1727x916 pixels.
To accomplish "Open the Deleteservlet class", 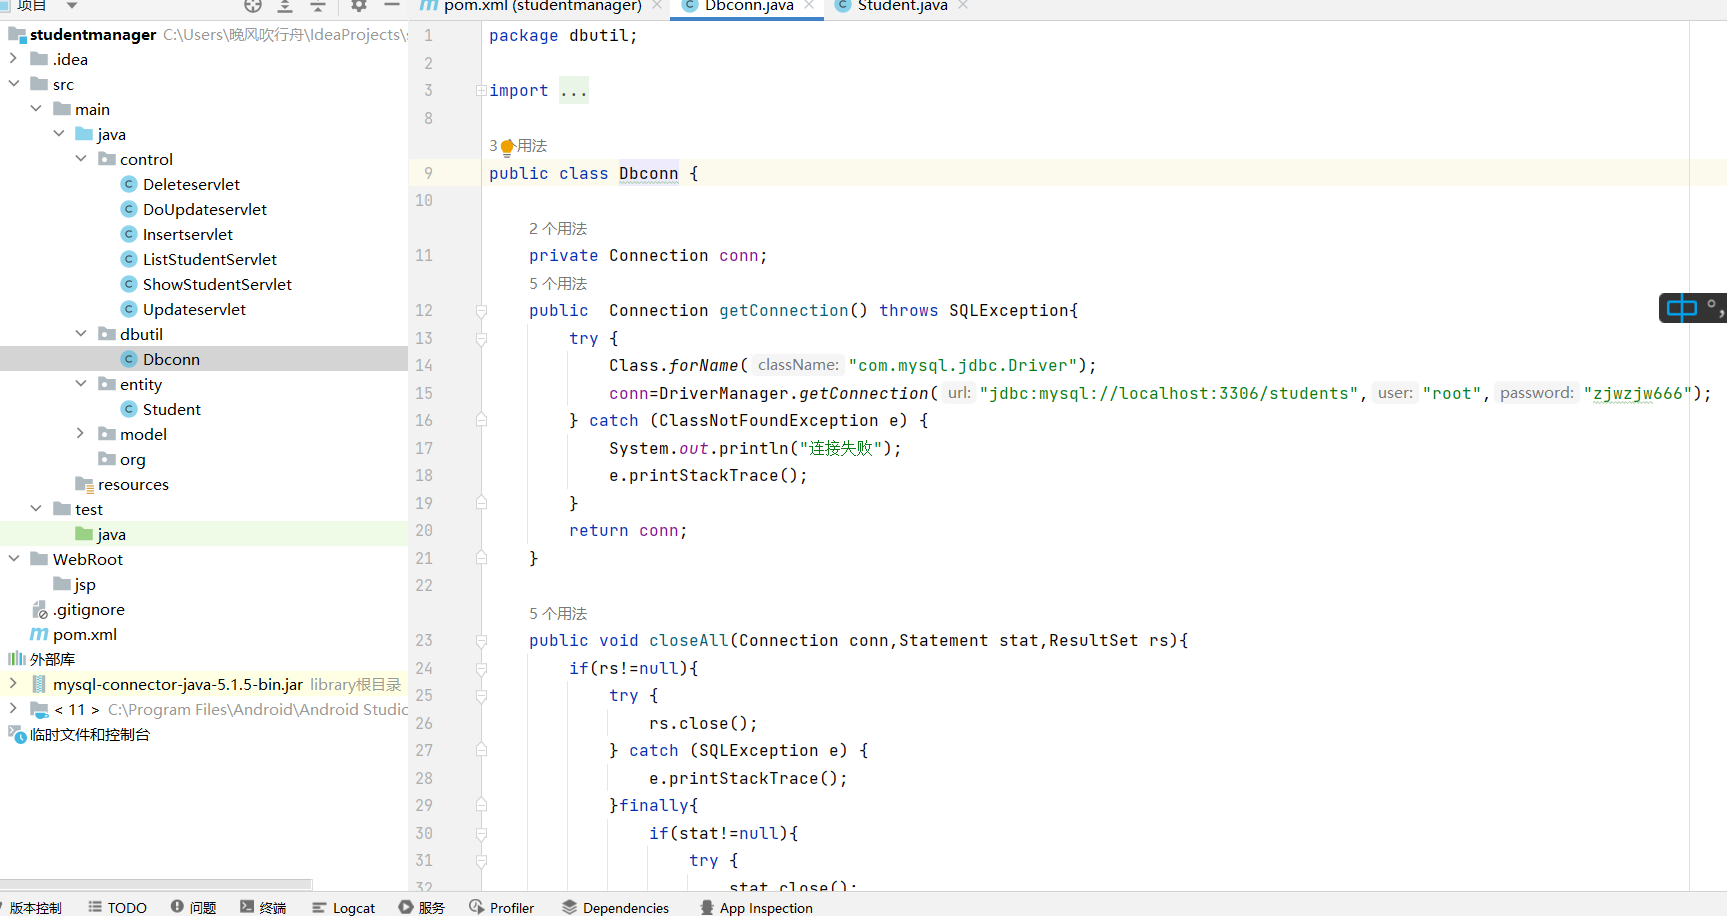I will pyautogui.click(x=191, y=184).
